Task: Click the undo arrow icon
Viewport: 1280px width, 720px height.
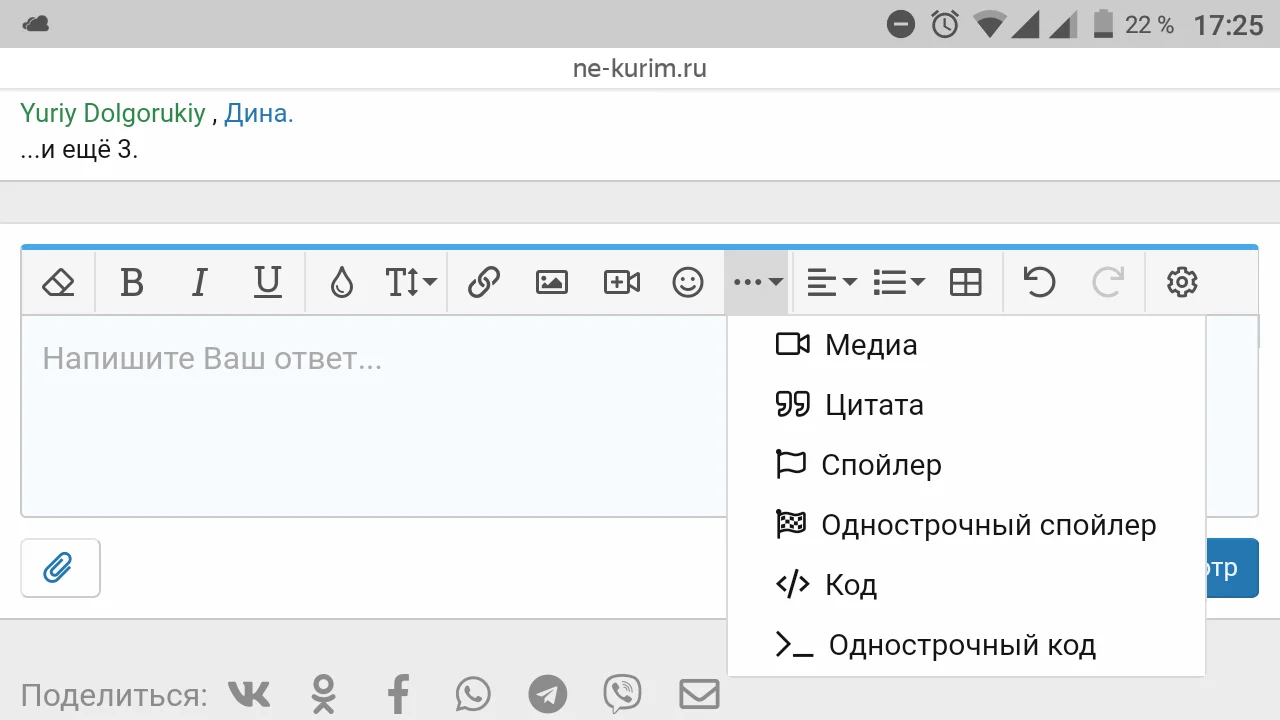Action: tap(1040, 283)
